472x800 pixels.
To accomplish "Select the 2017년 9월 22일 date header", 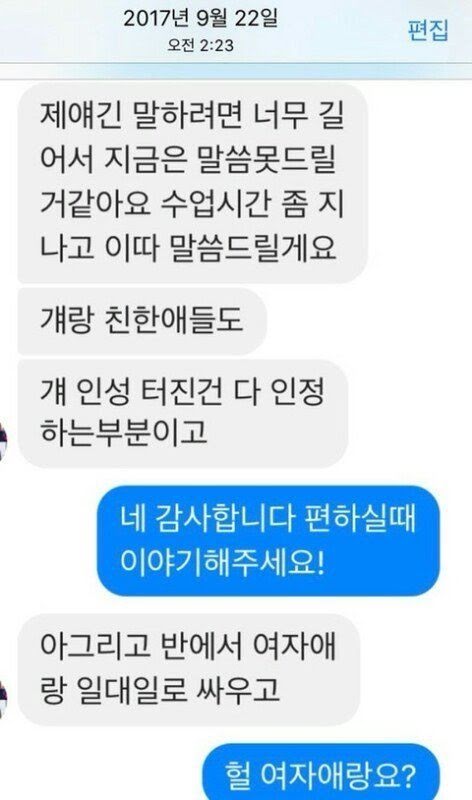I will 200,18.
